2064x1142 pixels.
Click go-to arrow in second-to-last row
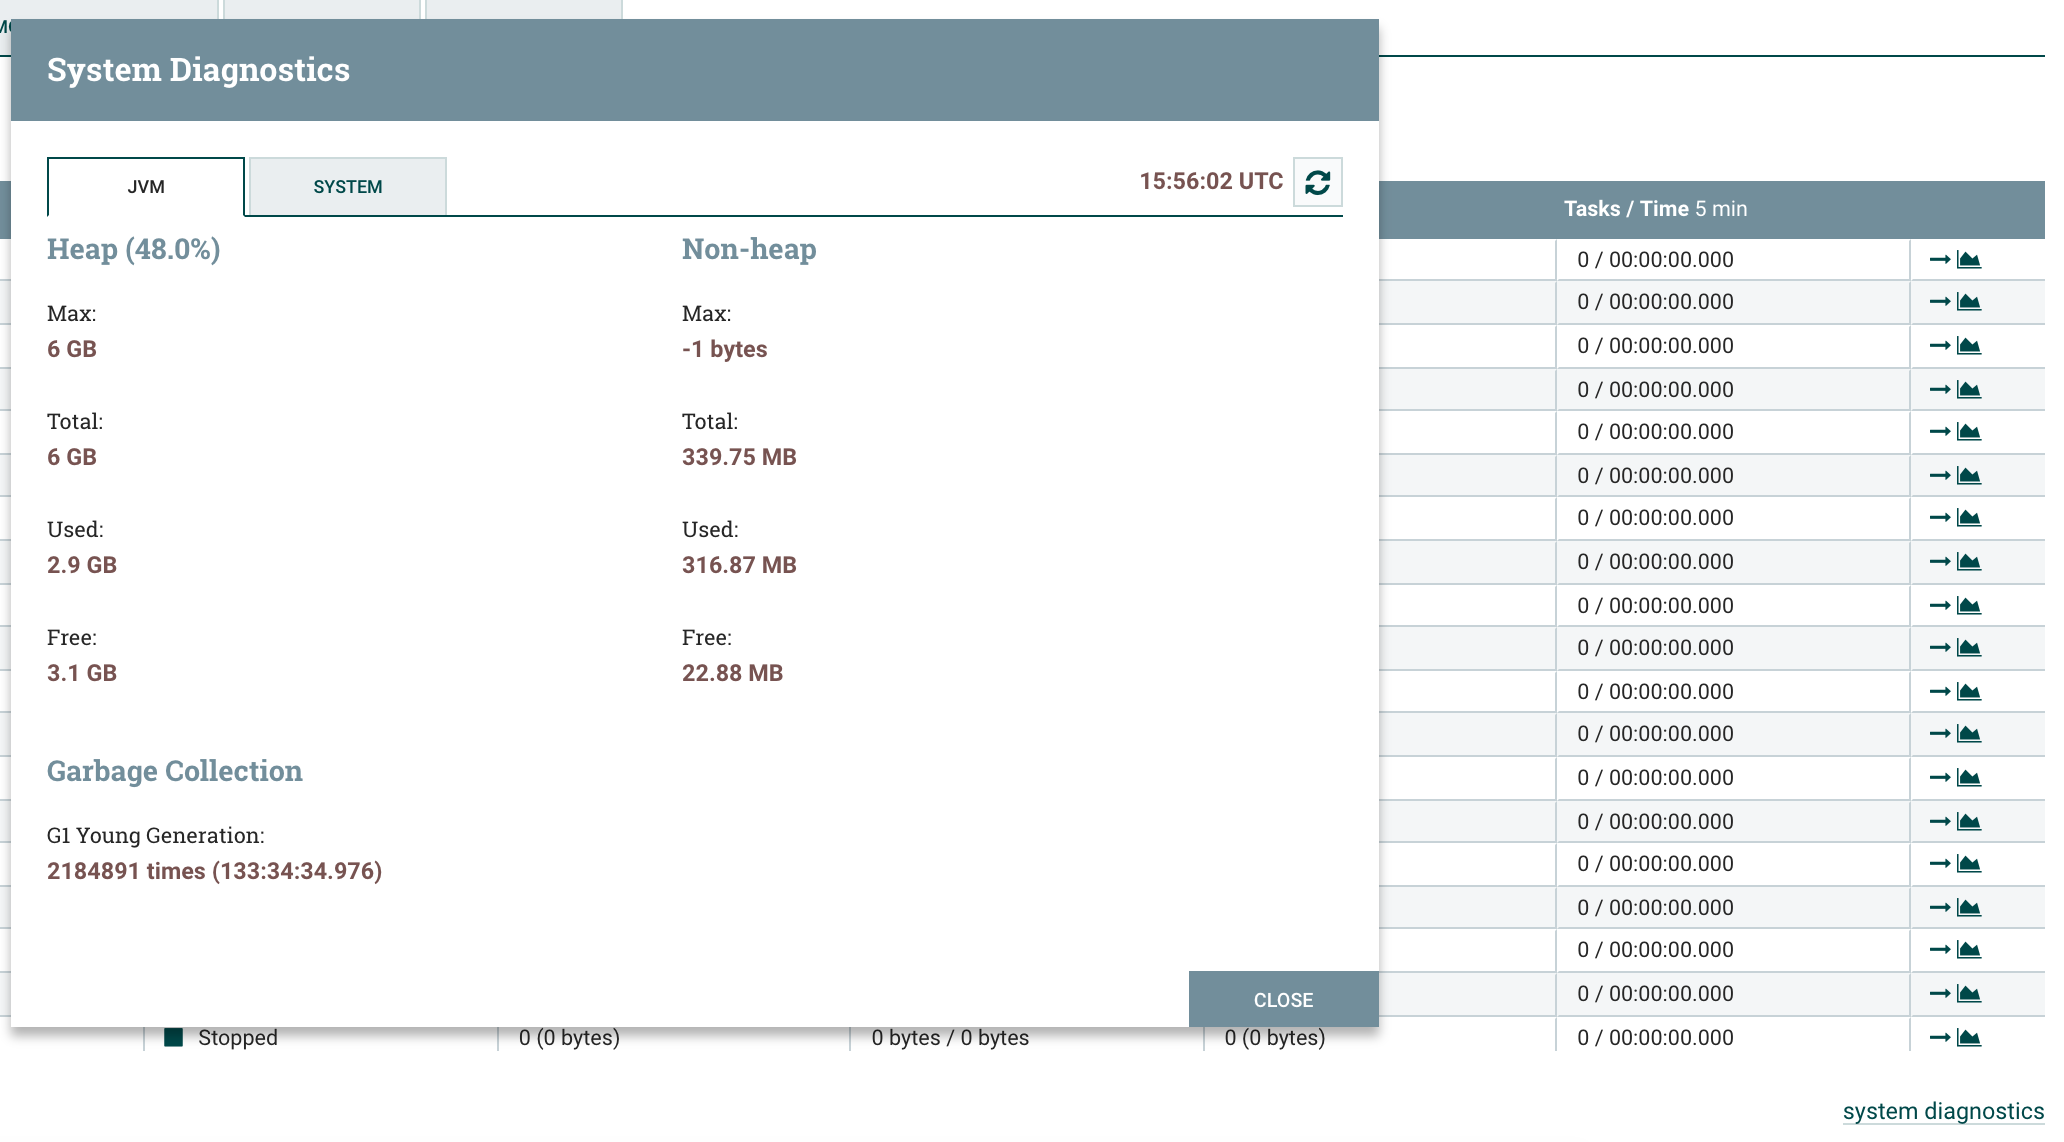coord(1939,994)
